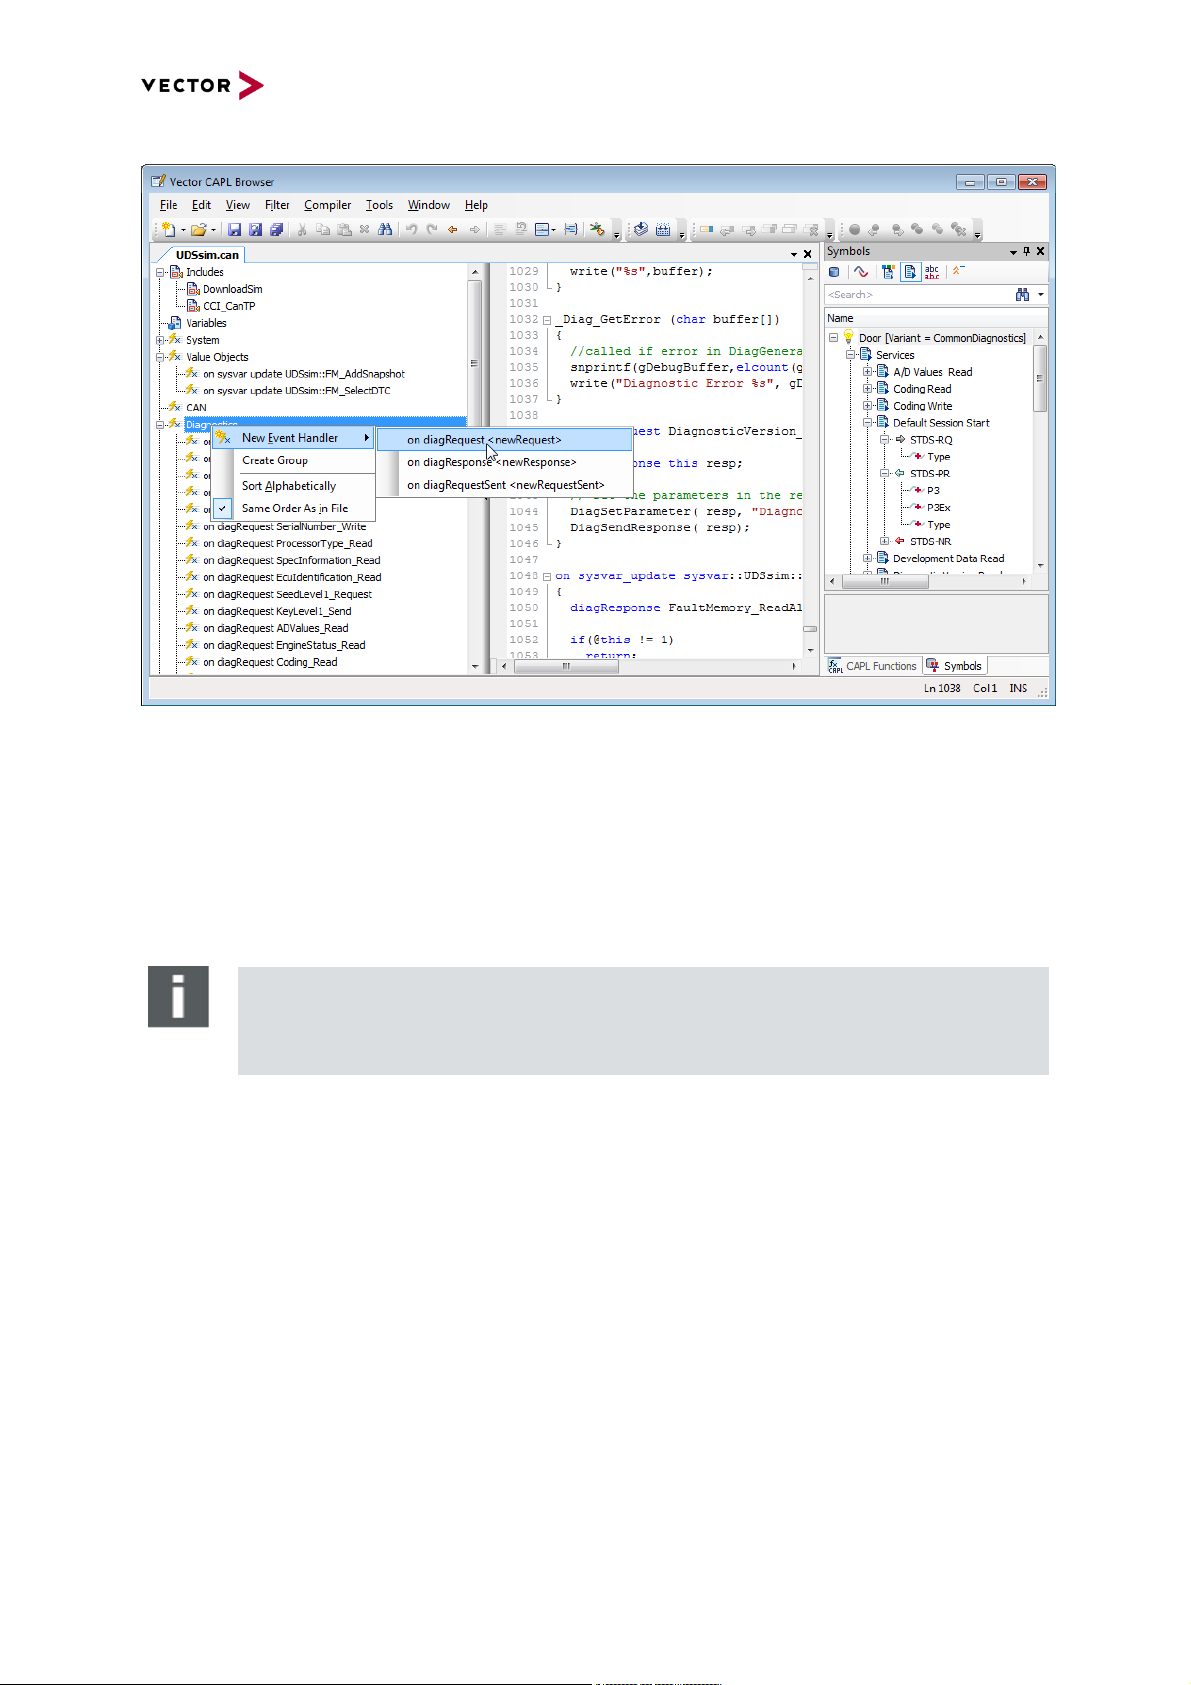The height and width of the screenshot is (1685, 1191).
Task: Click the Save All (stacked floppies) icon
Action: coord(276,230)
